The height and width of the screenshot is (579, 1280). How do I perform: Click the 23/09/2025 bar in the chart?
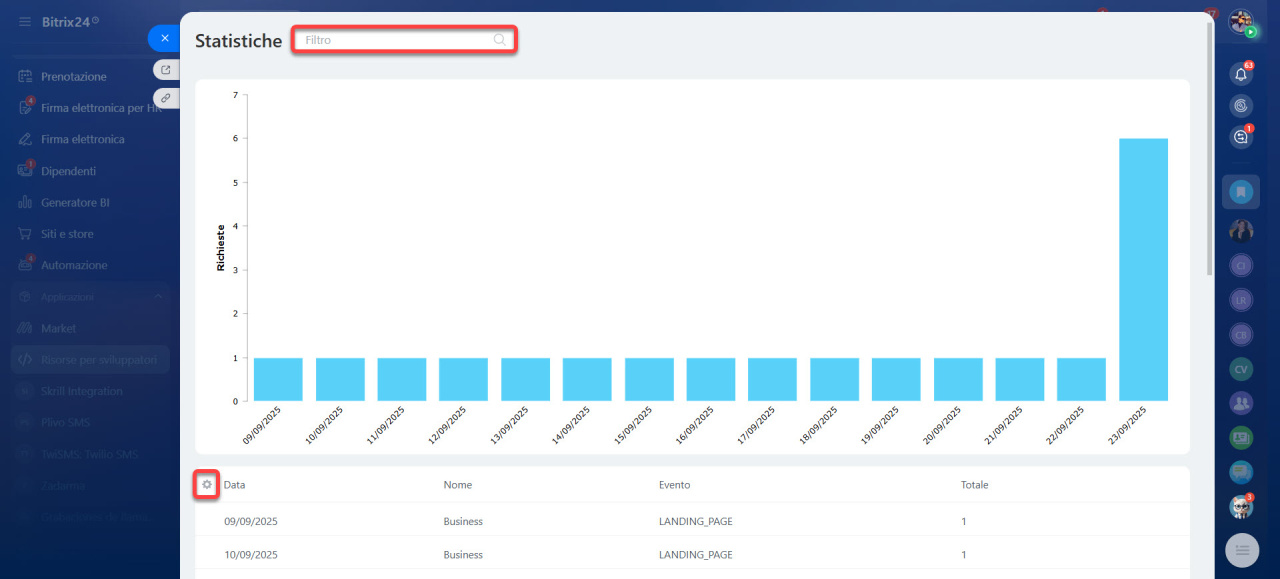[x=1143, y=269]
